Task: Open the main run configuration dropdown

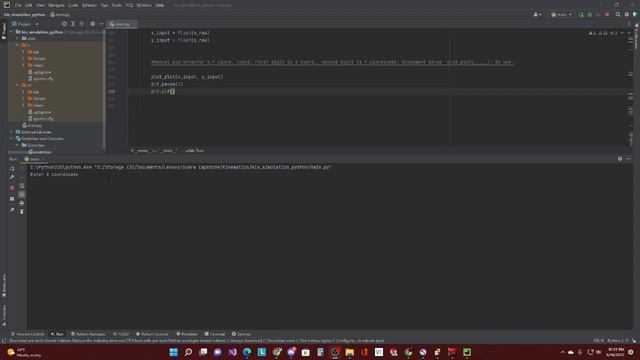Action: 561,15
